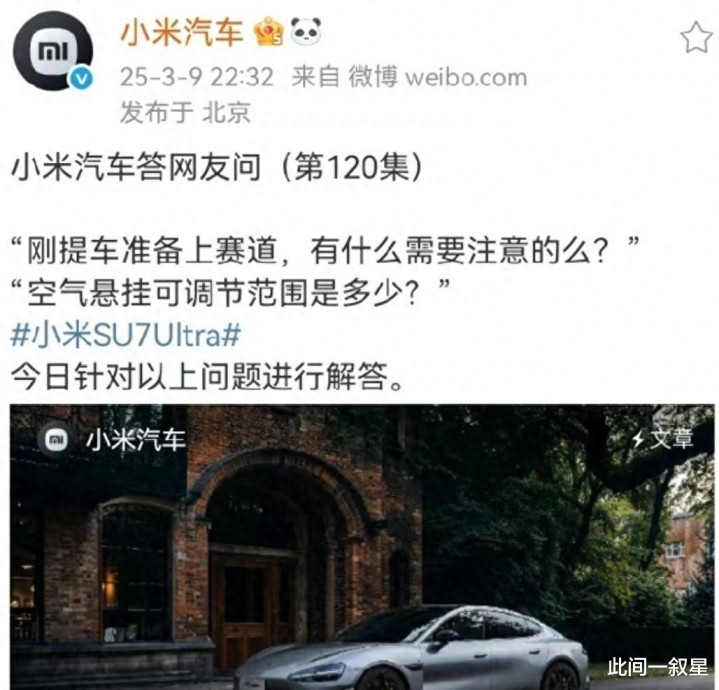Open the Xiaomi Auto profile avatar
The height and width of the screenshot is (690, 719).
[53, 50]
